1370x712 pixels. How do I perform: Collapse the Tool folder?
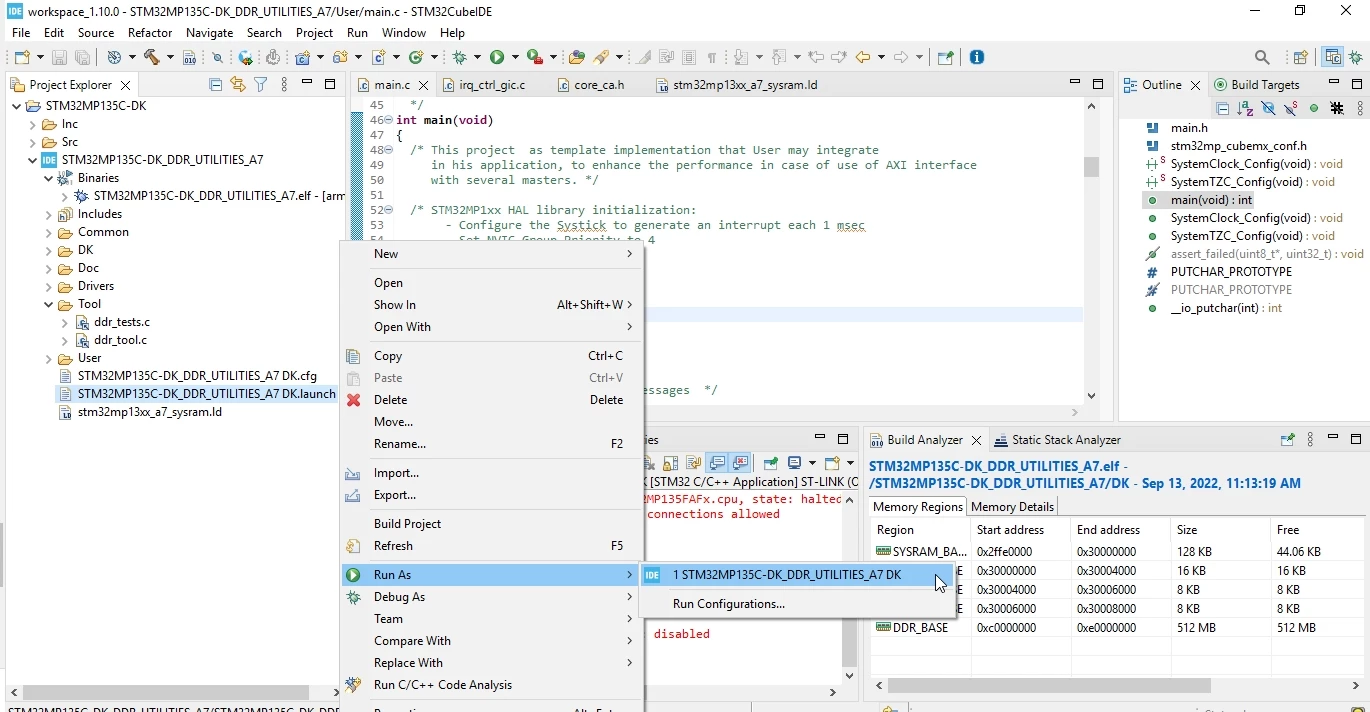(x=49, y=305)
